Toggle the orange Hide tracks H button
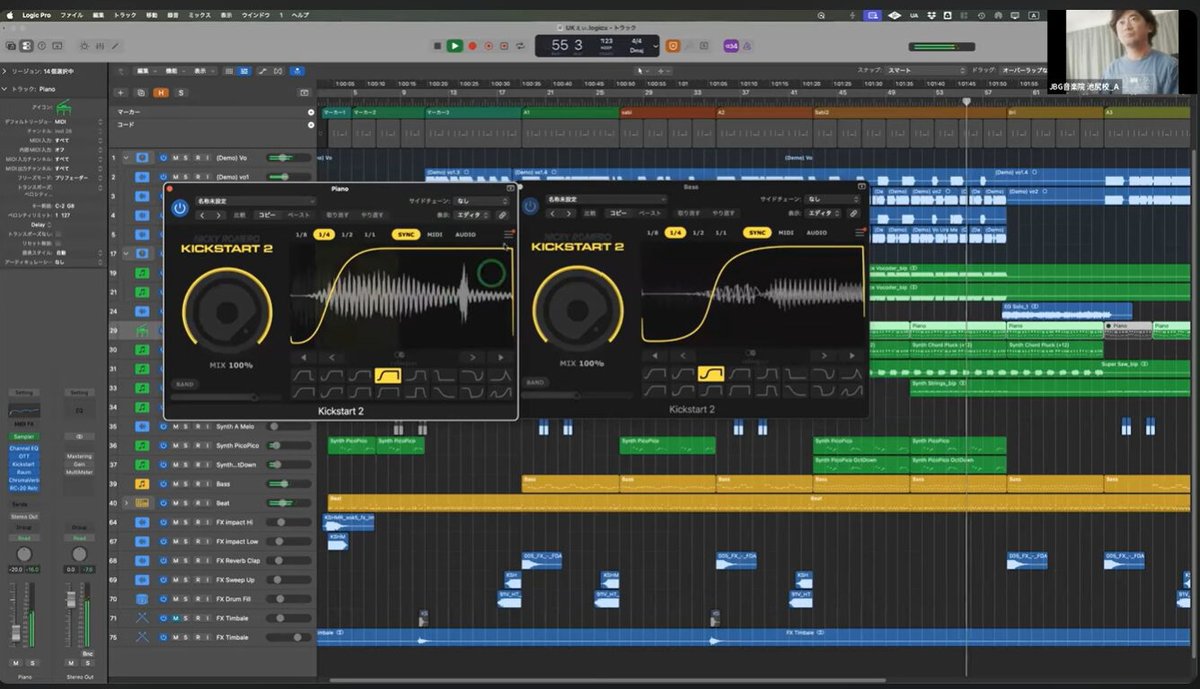 click(161, 92)
